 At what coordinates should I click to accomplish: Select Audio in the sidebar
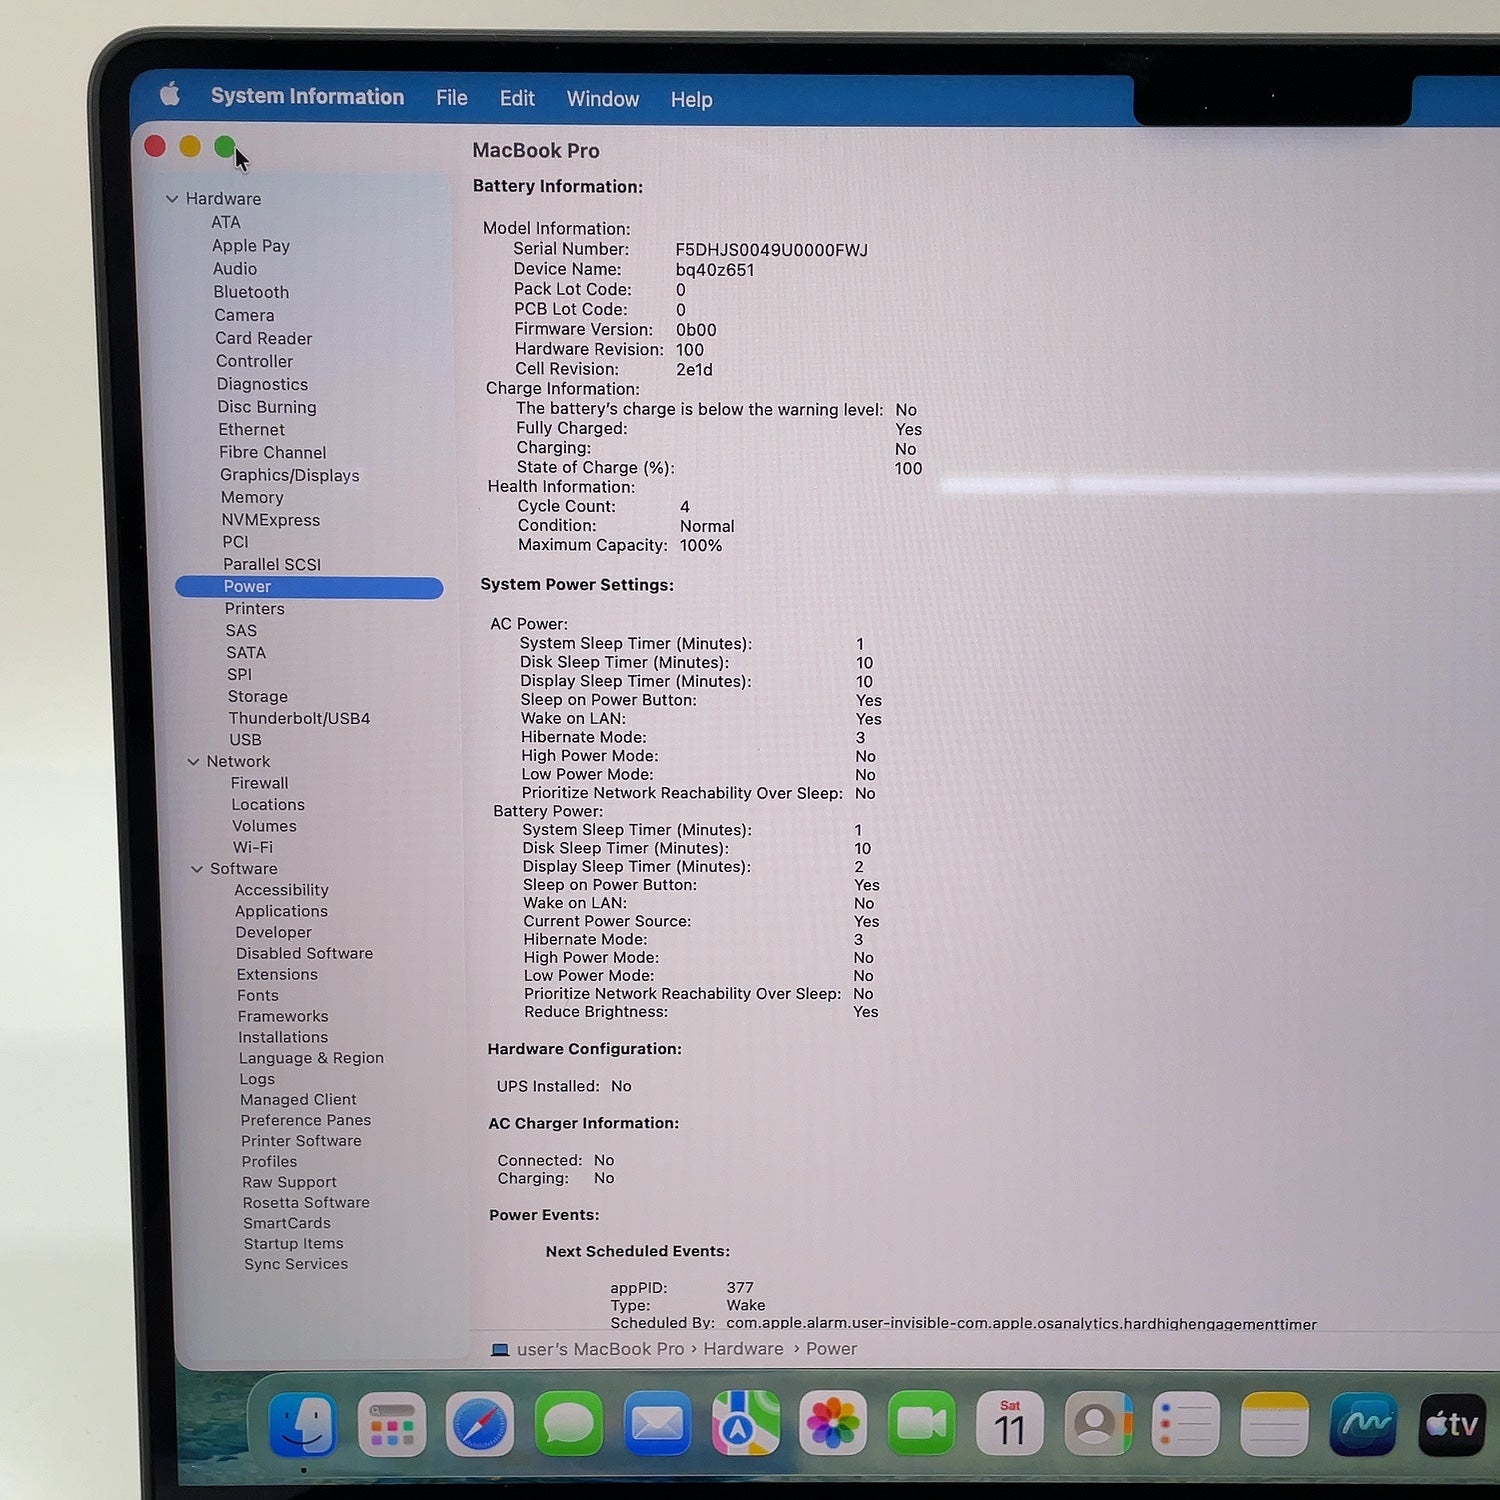coord(235,269)
